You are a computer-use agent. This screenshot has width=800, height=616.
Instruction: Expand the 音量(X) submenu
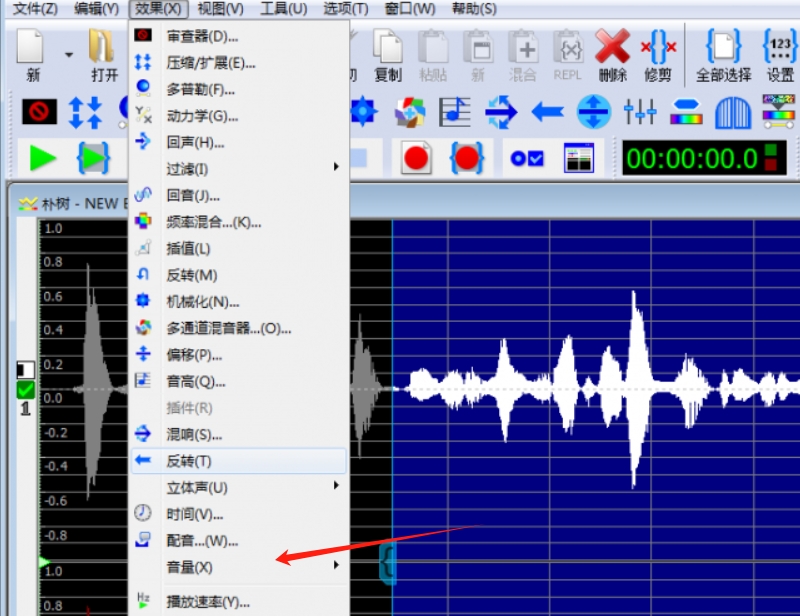point(239,567)
